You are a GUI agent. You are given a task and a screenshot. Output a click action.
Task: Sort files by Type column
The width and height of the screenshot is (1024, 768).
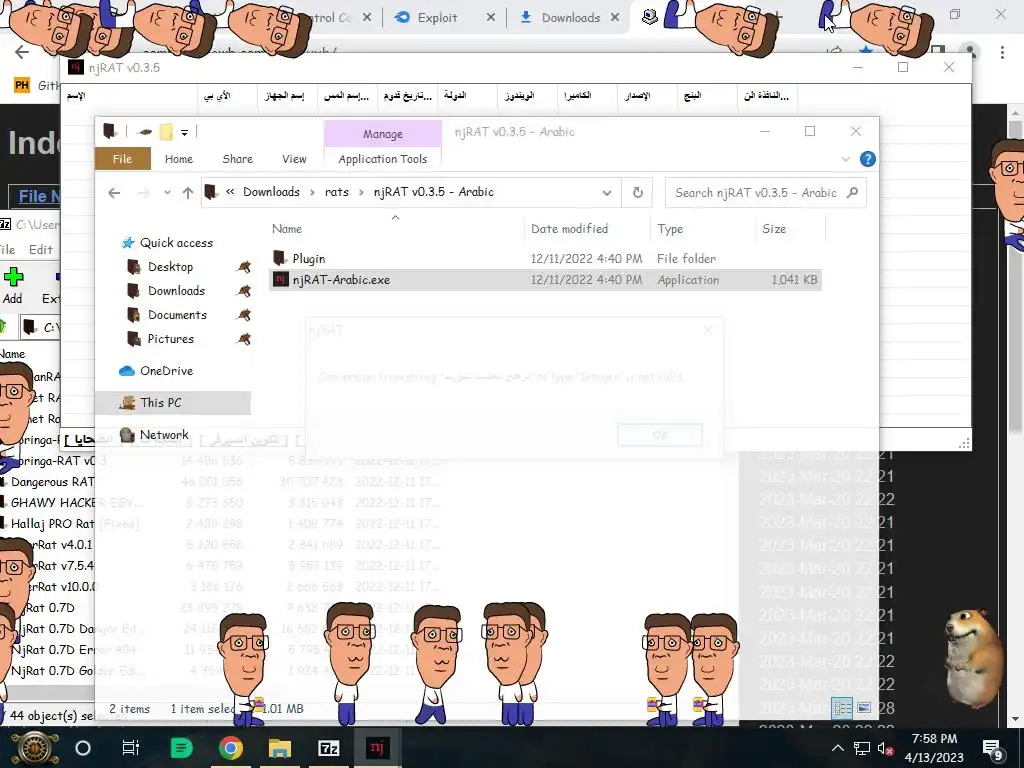(x=670, y=229)
